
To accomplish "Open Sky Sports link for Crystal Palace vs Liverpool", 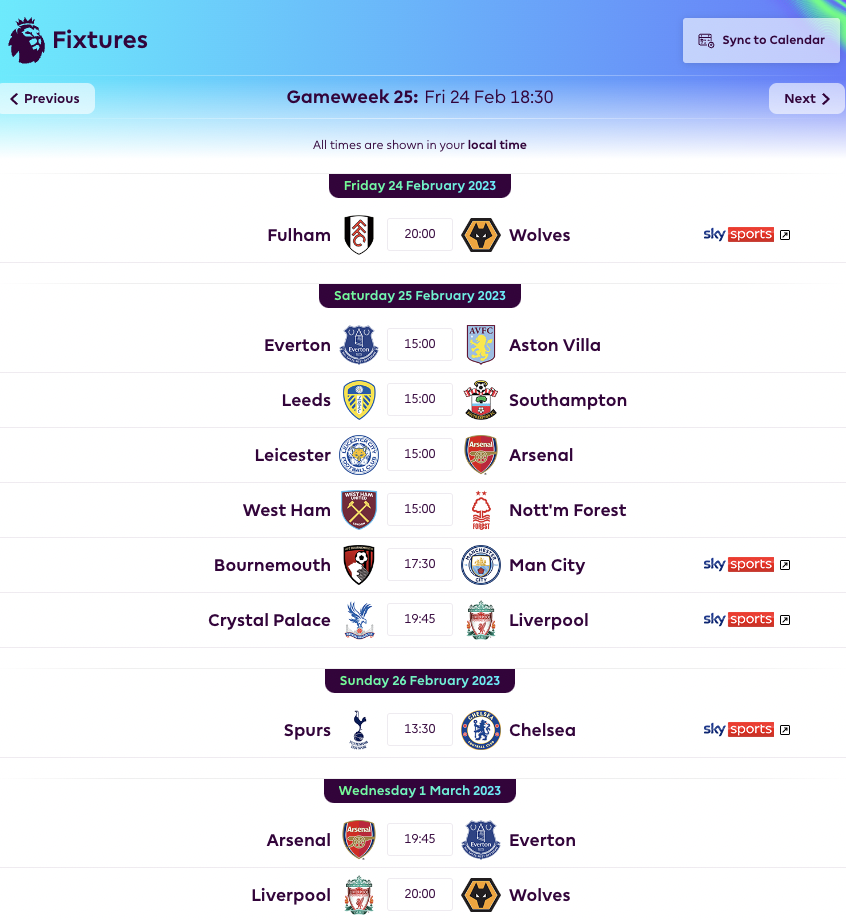I will (740, 619).
